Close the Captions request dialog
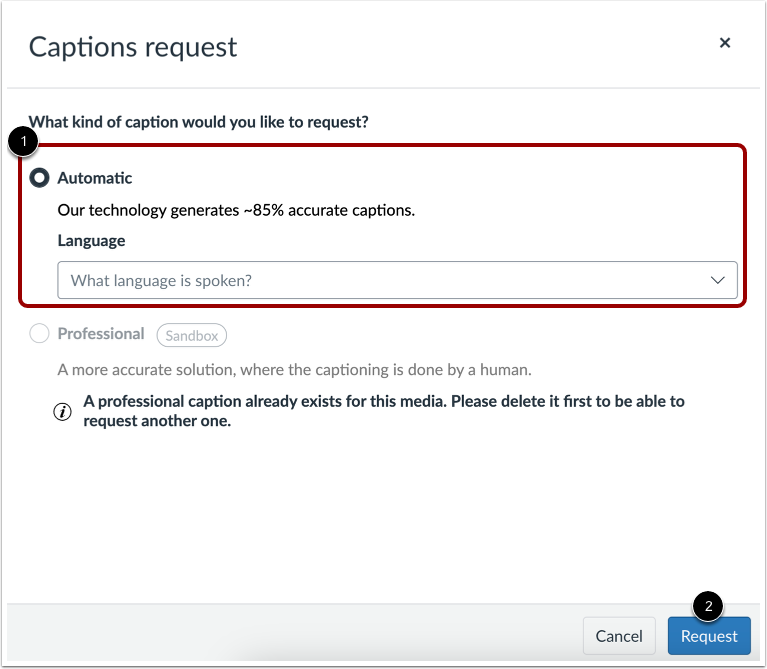Image resolution: width=767 pixels, height=669 pixels. click(x=725, y=43)
